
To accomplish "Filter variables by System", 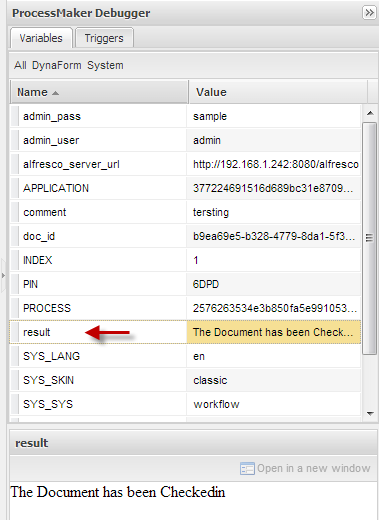I will click(x=105, y=65).
